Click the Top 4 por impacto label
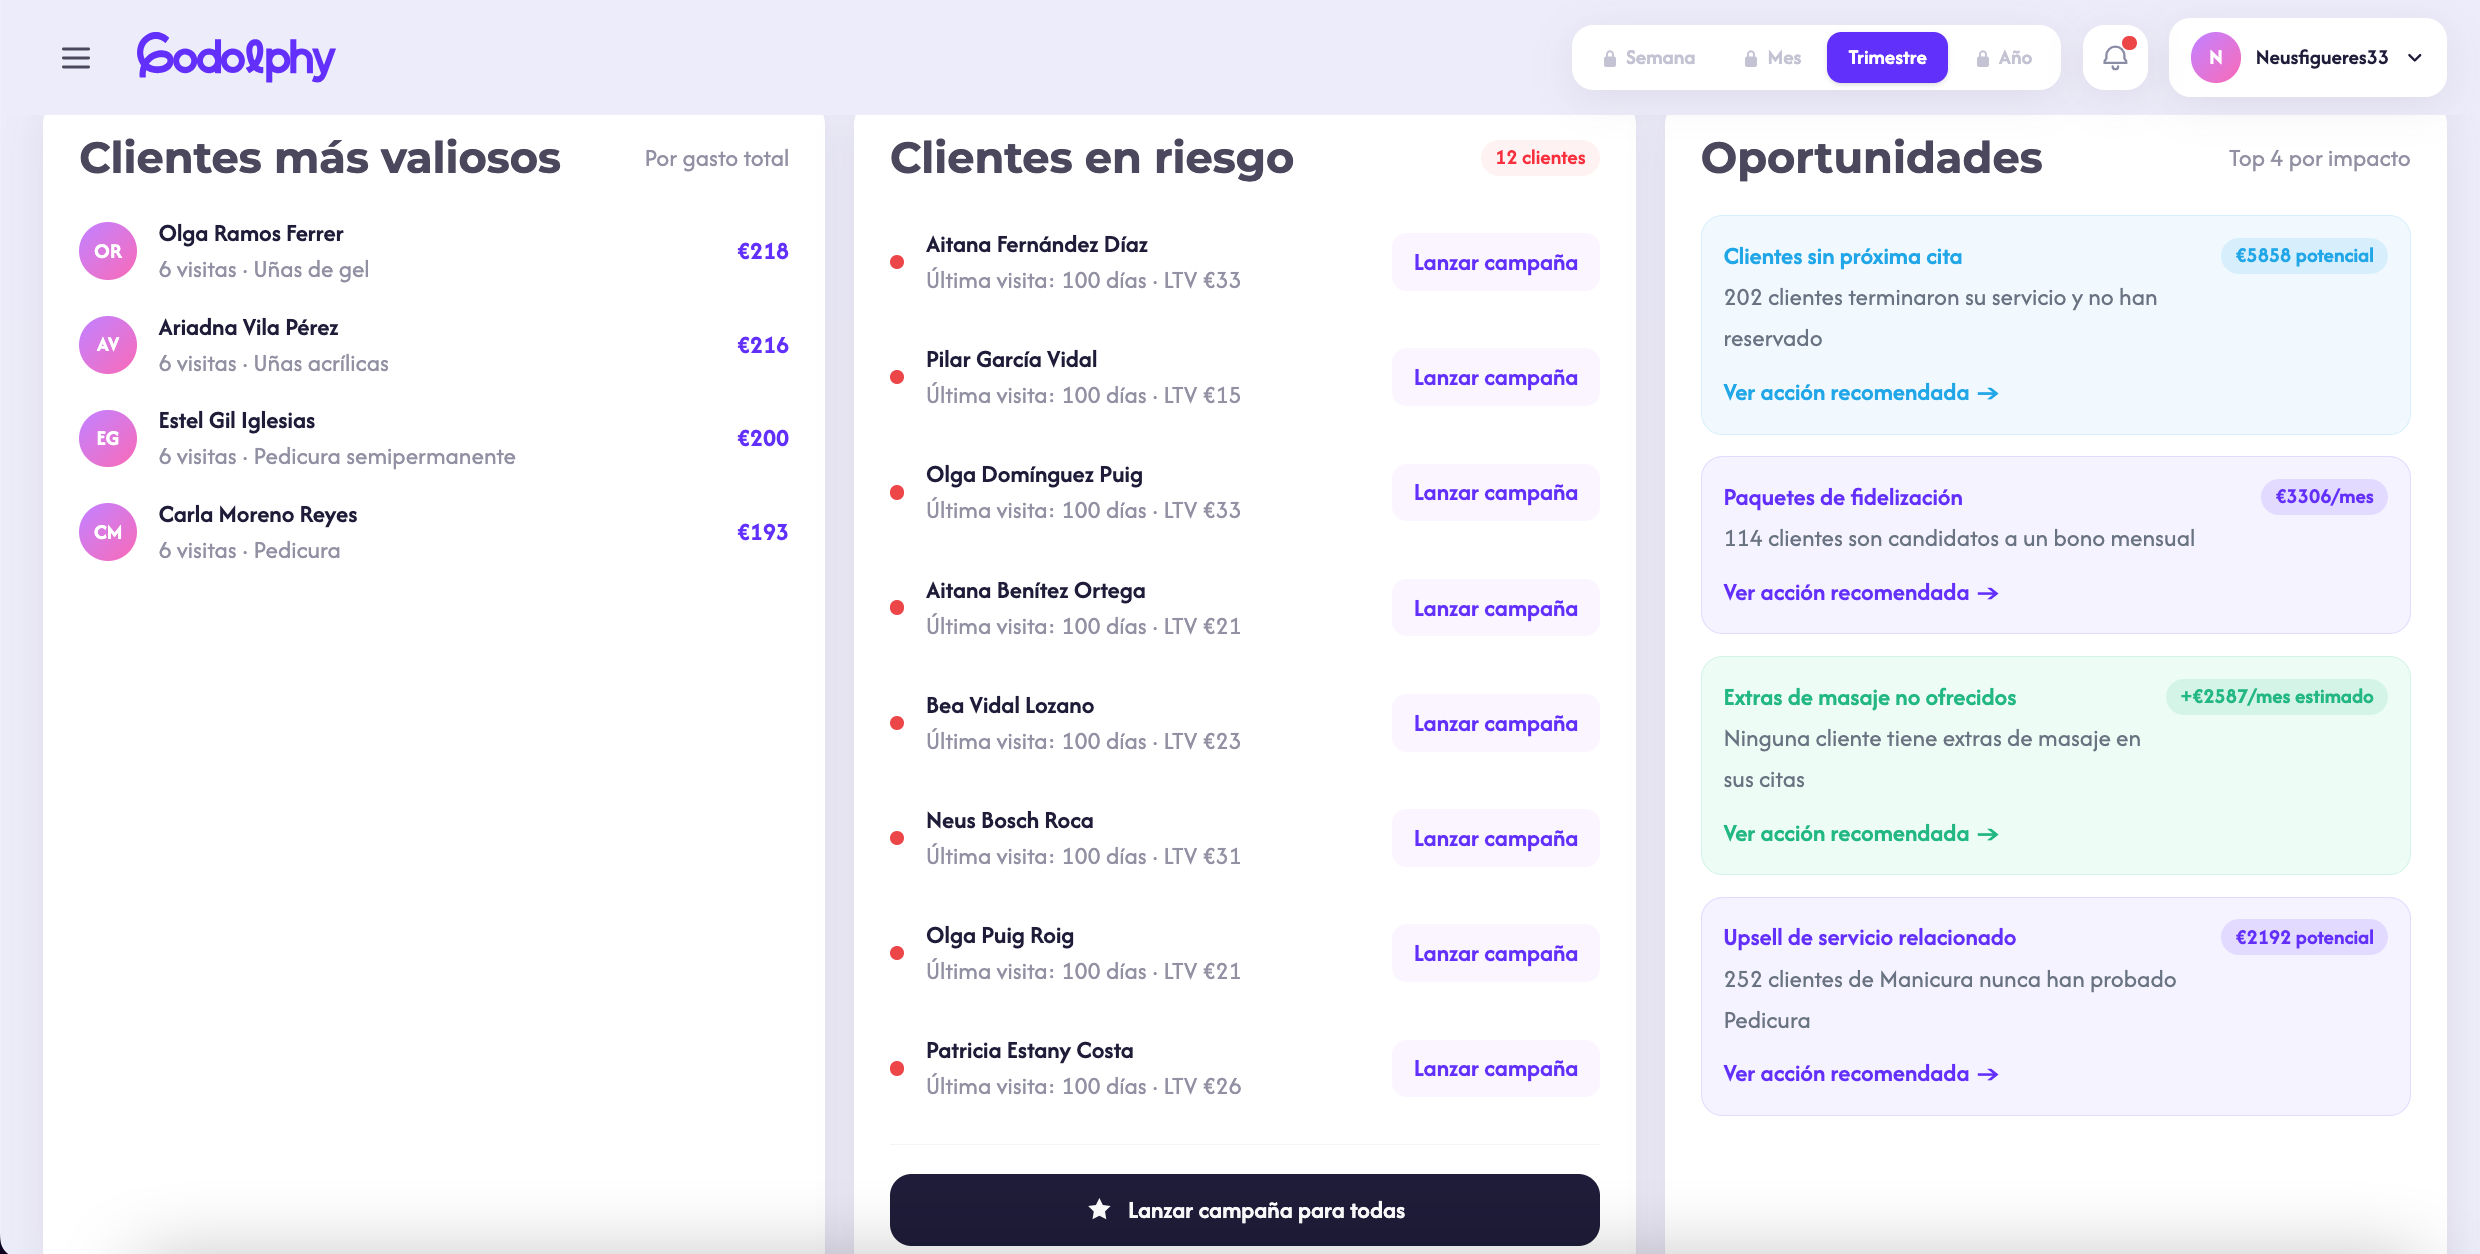Image resolution: width=2480 pixels, height=1254 pixels. click(x=2319, y=158)
